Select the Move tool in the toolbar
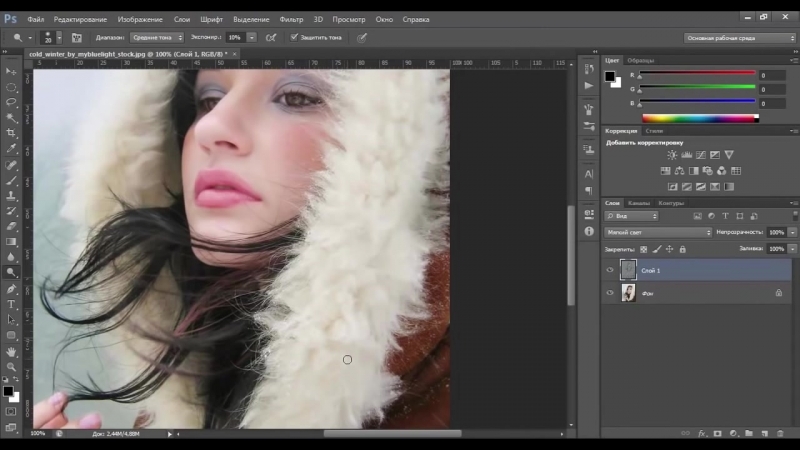The width and height of the screenshot is (800, 450). pyautogui.click(x=11, y=72)
